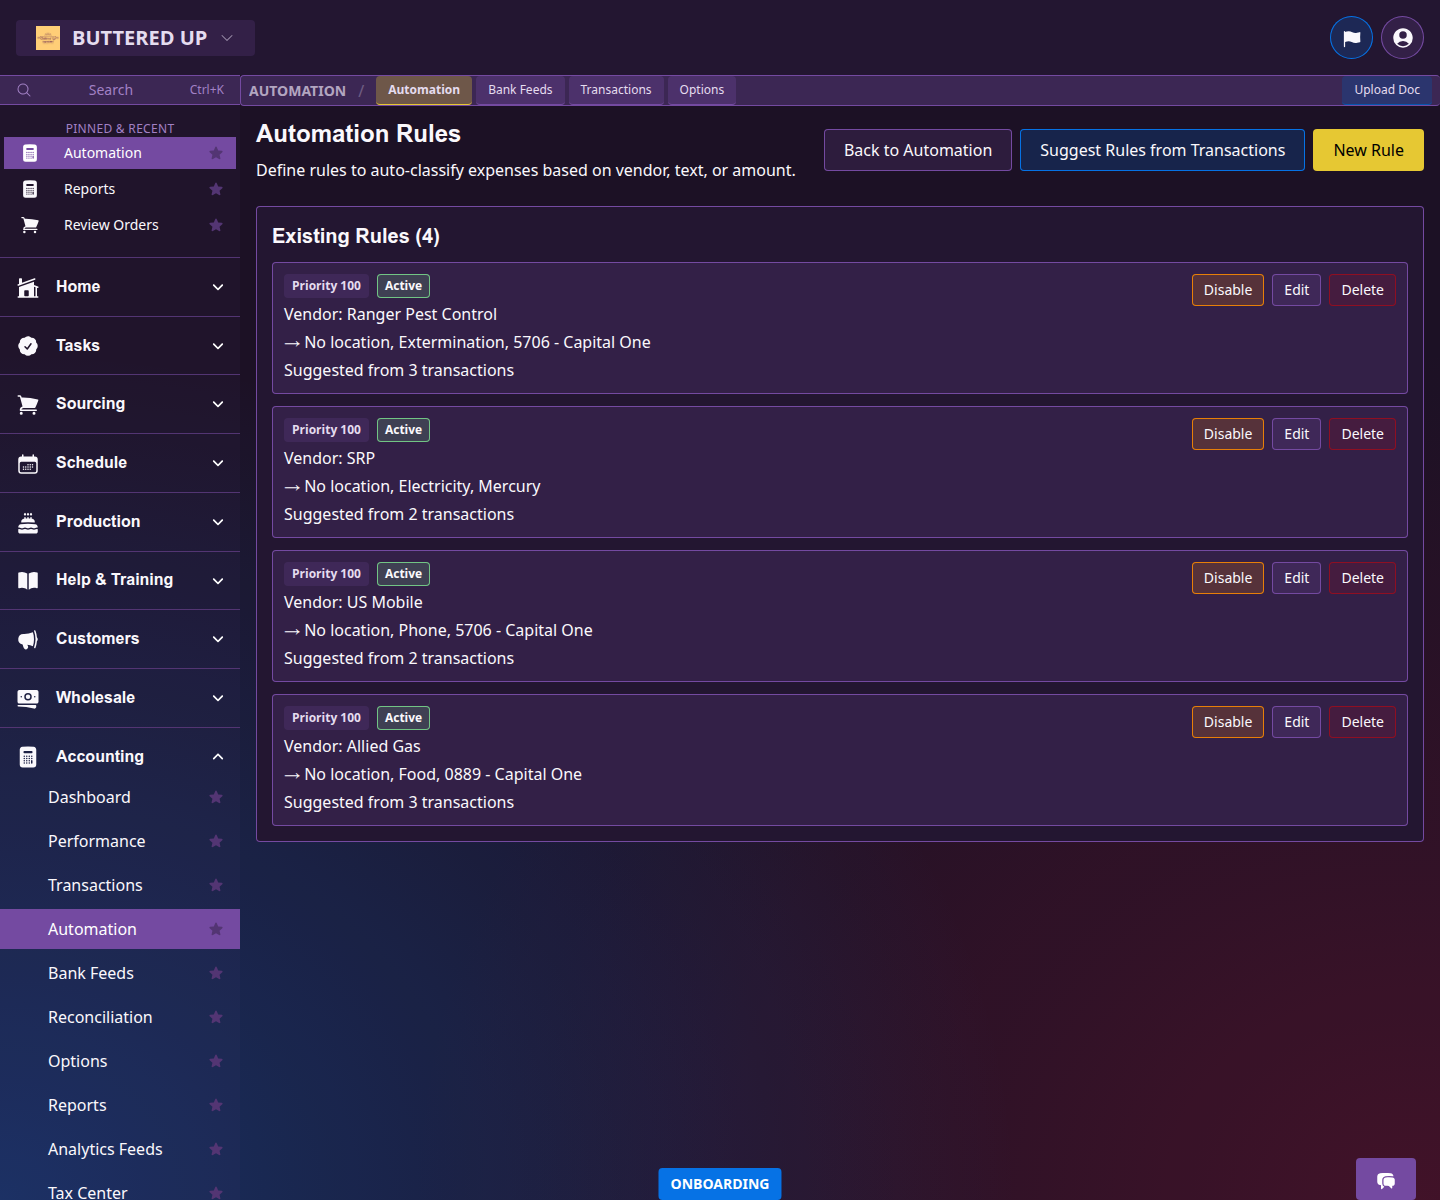
Task: Open the user profile icon
Action: tap(1402, 38)
